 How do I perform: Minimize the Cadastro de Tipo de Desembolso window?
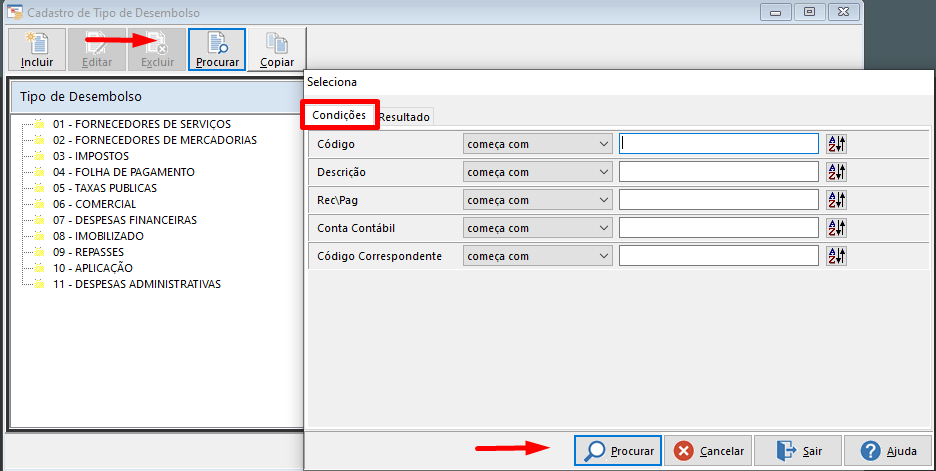click(x=775, y=12)
